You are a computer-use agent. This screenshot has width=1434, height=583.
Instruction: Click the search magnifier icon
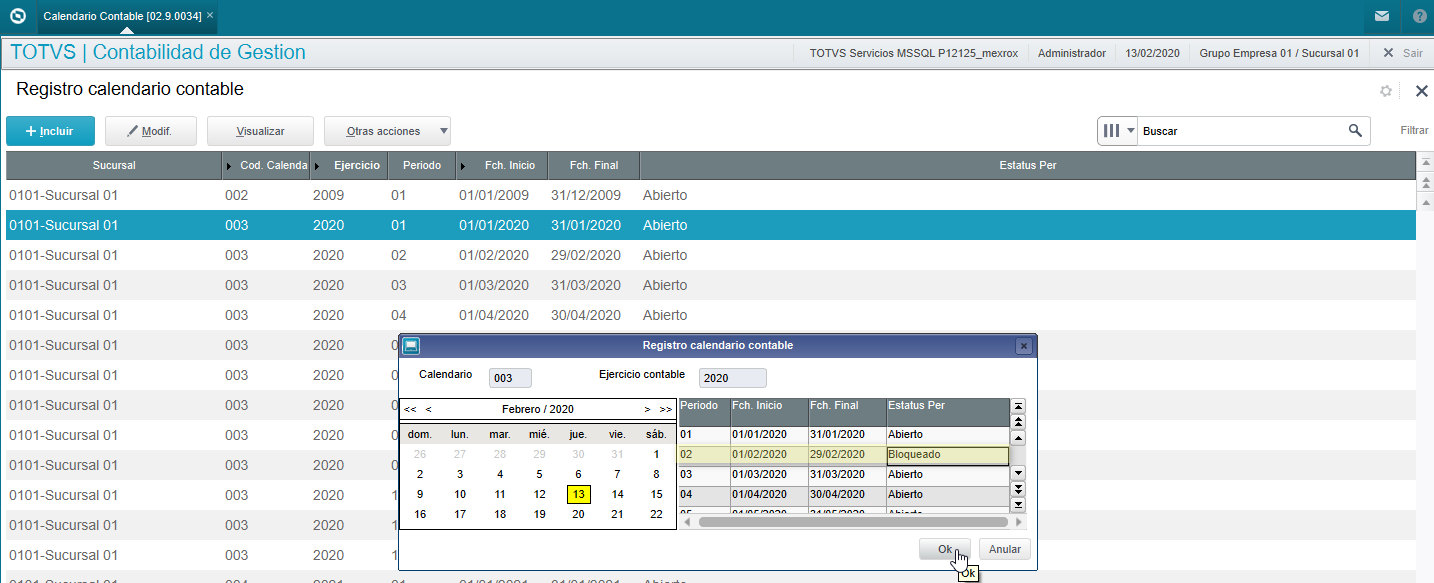coord(1355,130)
